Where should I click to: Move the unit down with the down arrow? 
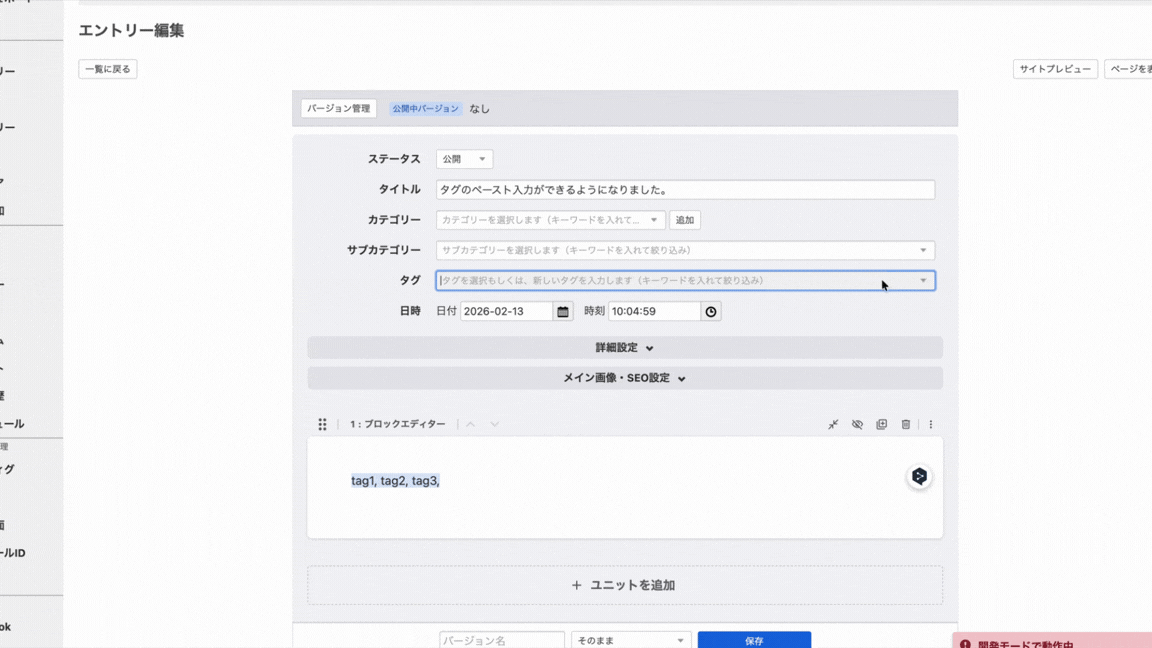point(495,425)
